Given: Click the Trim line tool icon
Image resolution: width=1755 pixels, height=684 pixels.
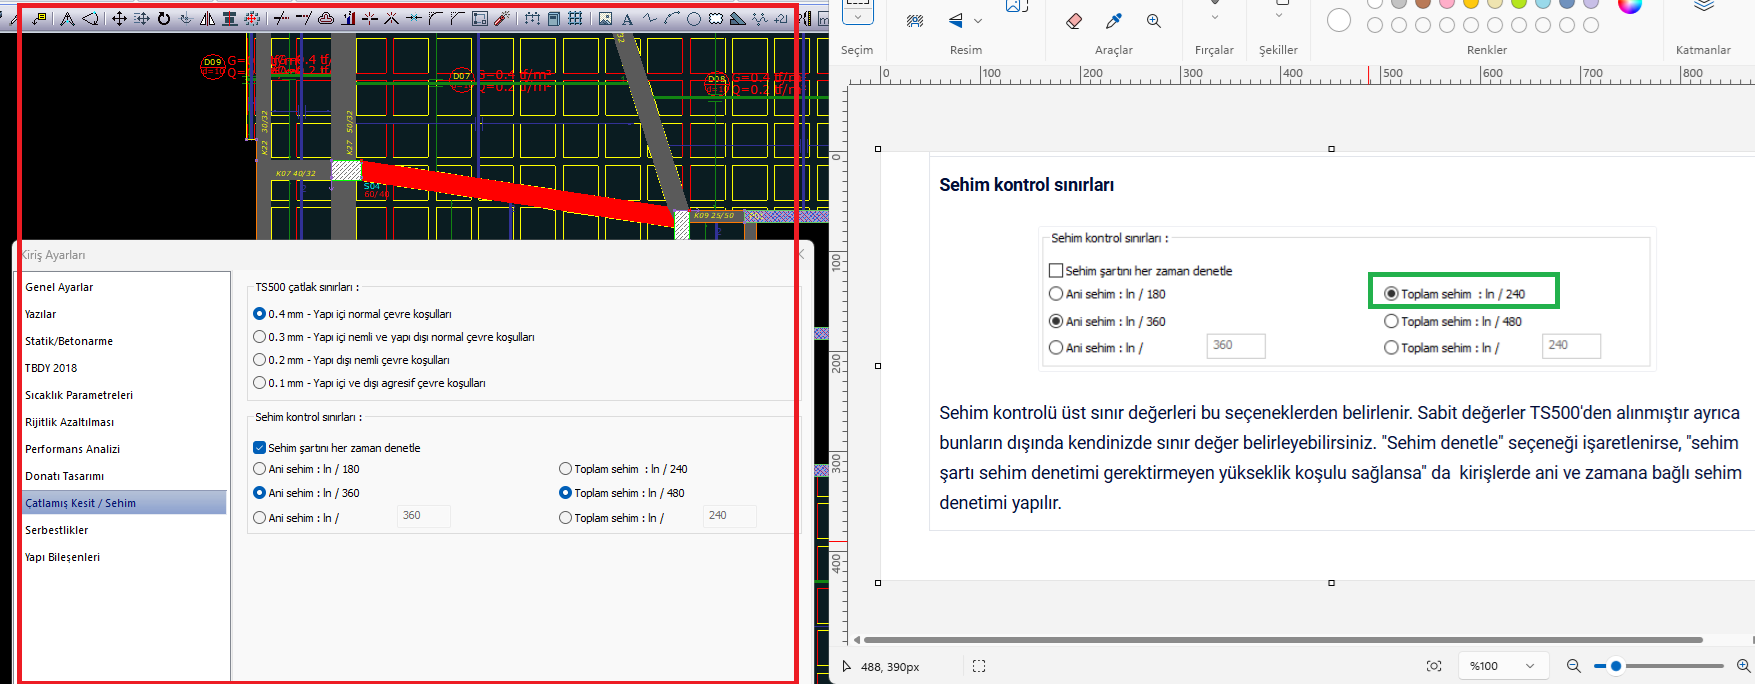Looking at the screenshot, I should tap(281, 18).
